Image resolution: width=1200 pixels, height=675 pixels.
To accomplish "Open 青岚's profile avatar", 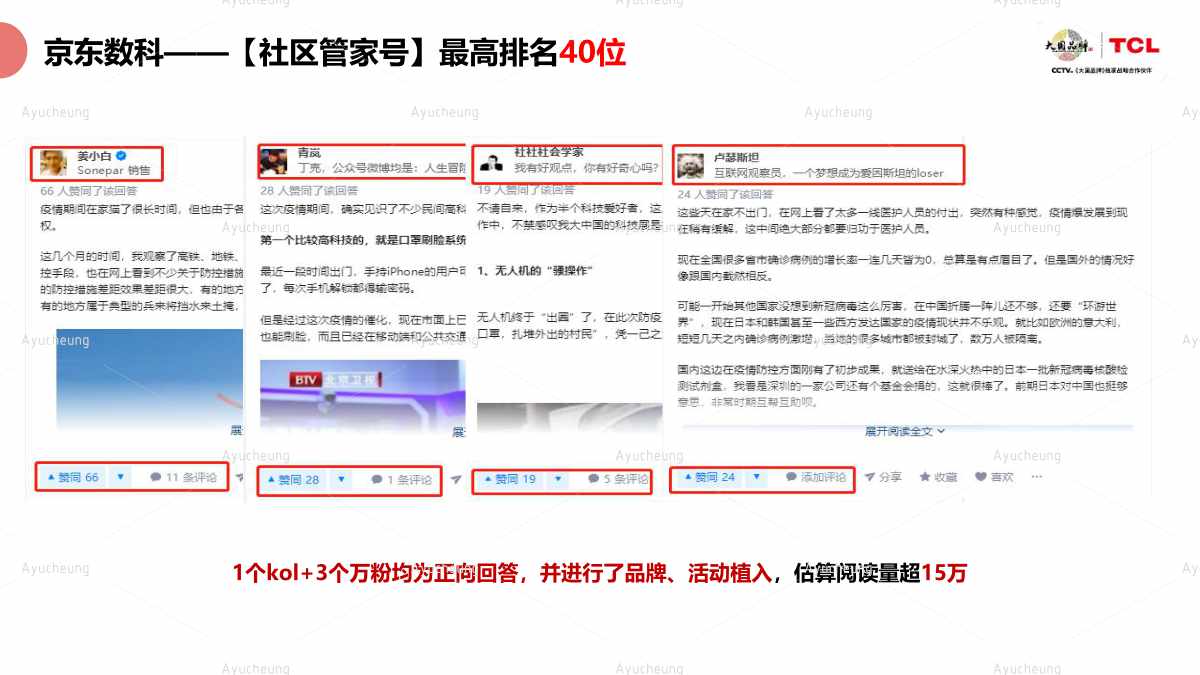I will pos(273,161).
